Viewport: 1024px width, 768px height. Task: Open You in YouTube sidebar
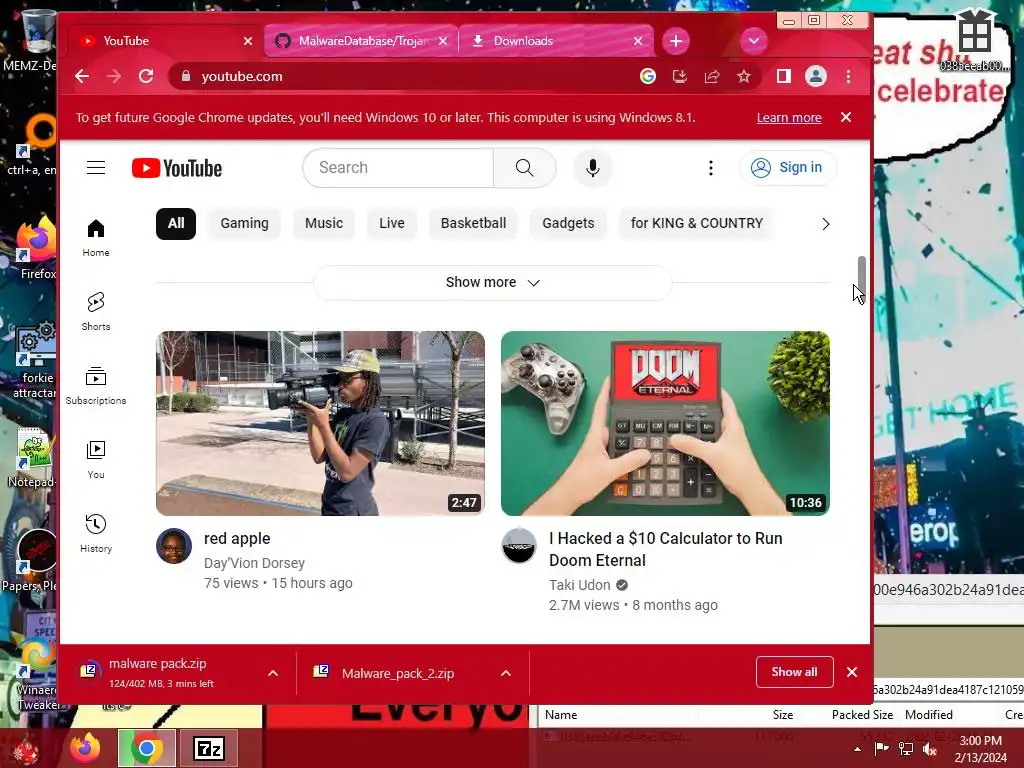click(x=96, y=460)
